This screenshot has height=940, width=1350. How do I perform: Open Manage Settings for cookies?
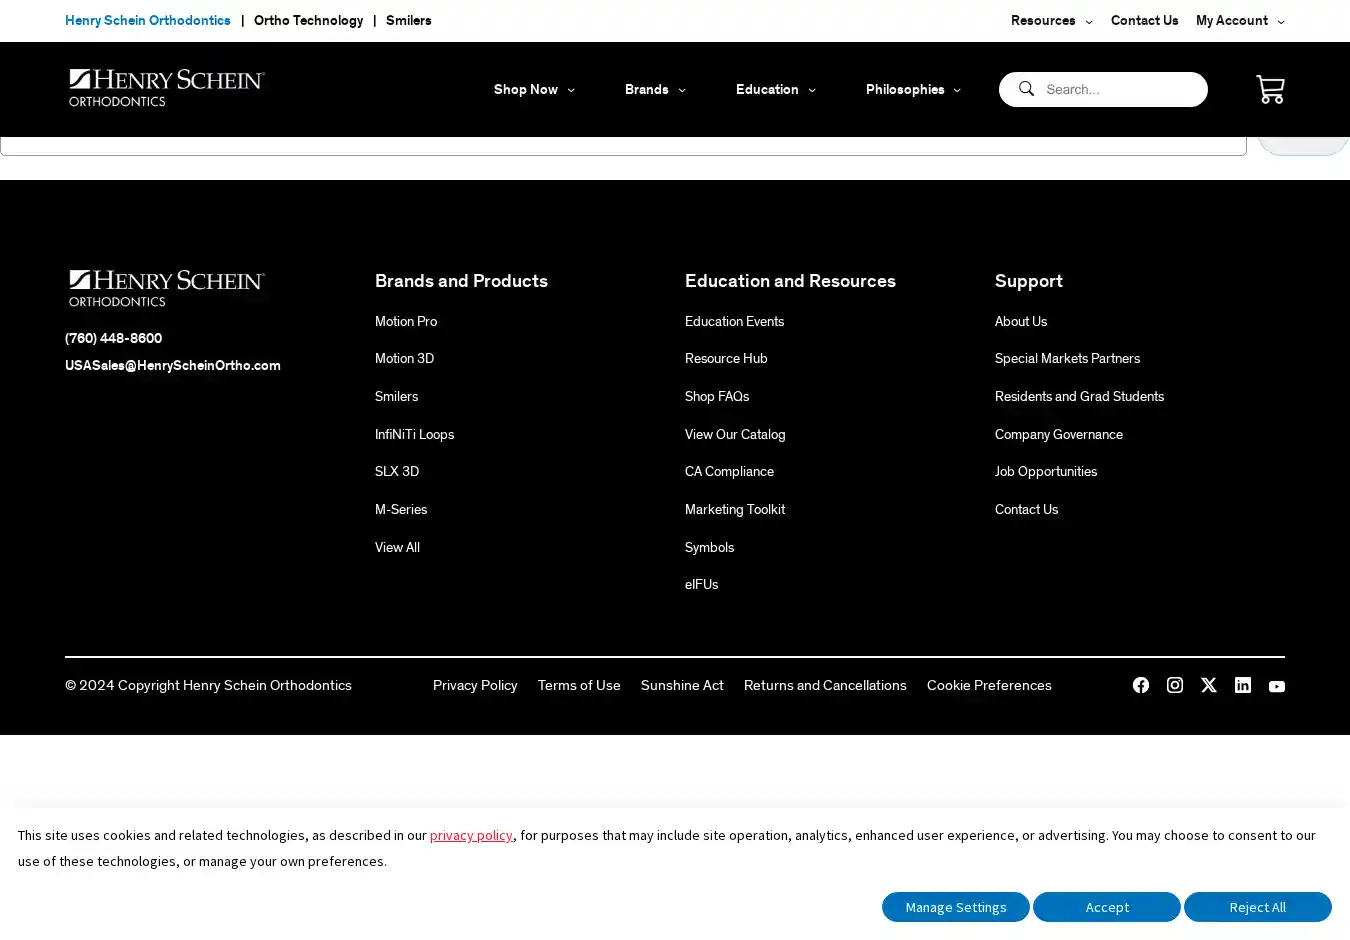(956, 907)
